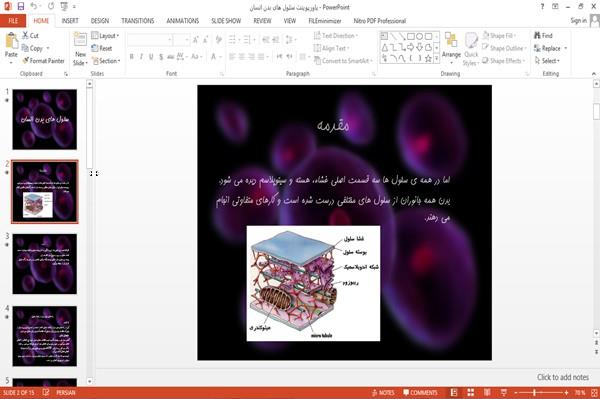The height and width of the screenshot is (399, 600).
Task: Click the New Slide icon
Action: click(x=80, y=40)
